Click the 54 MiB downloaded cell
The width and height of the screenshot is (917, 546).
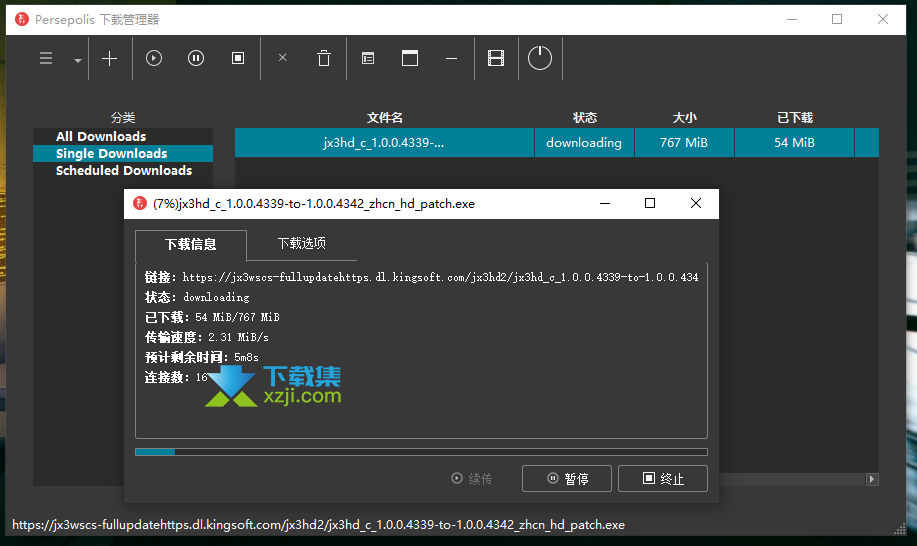coord(795,142)
